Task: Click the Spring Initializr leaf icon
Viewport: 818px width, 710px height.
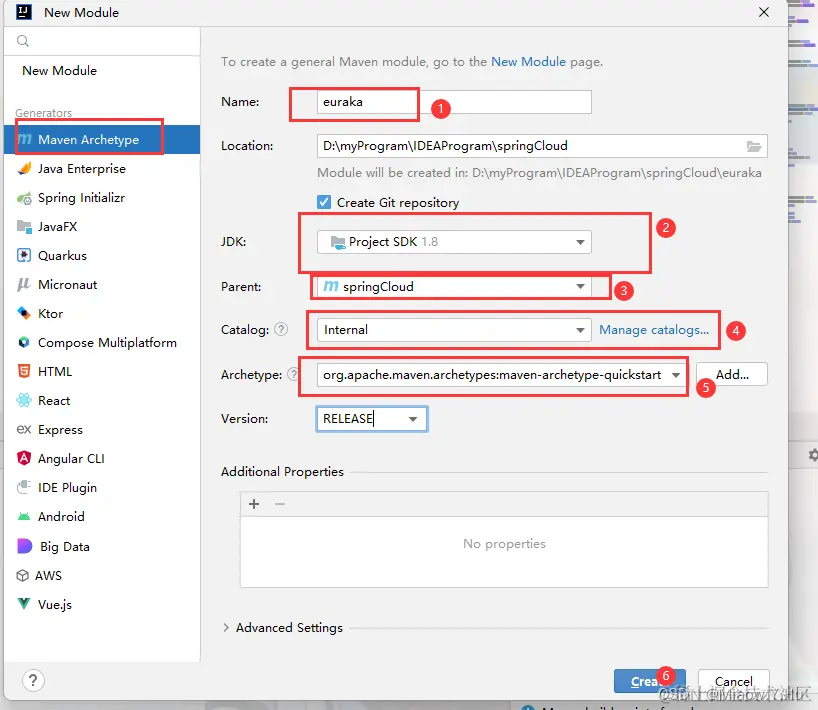Action: pyautogui.click(x=24, y=198)
